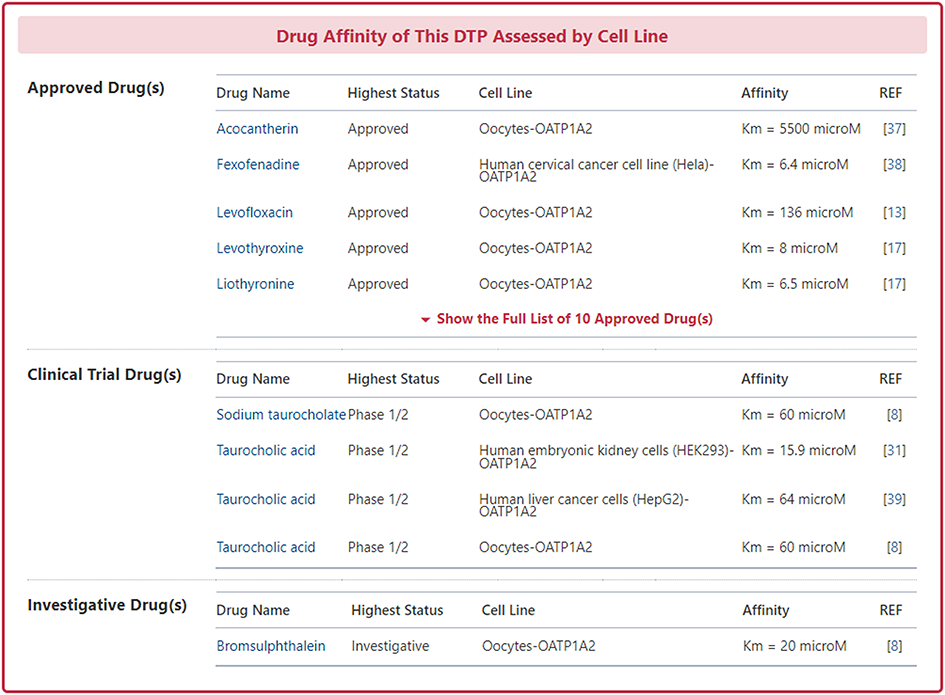Open the Liothyronine drug entry
The width and height of the screenshot is (945, 695).
pos(255,284)
